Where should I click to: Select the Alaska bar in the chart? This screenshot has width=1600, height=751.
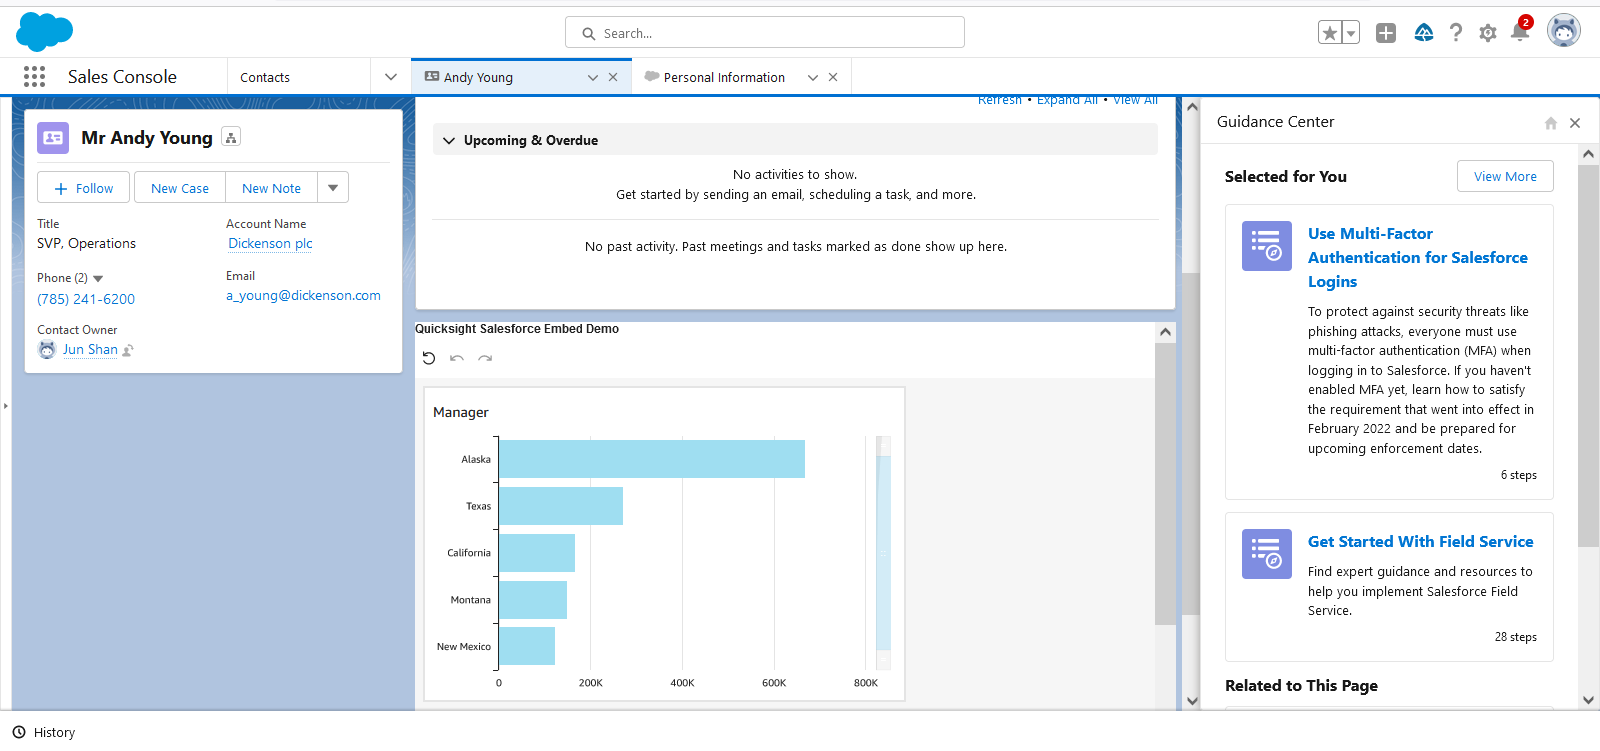652,459
